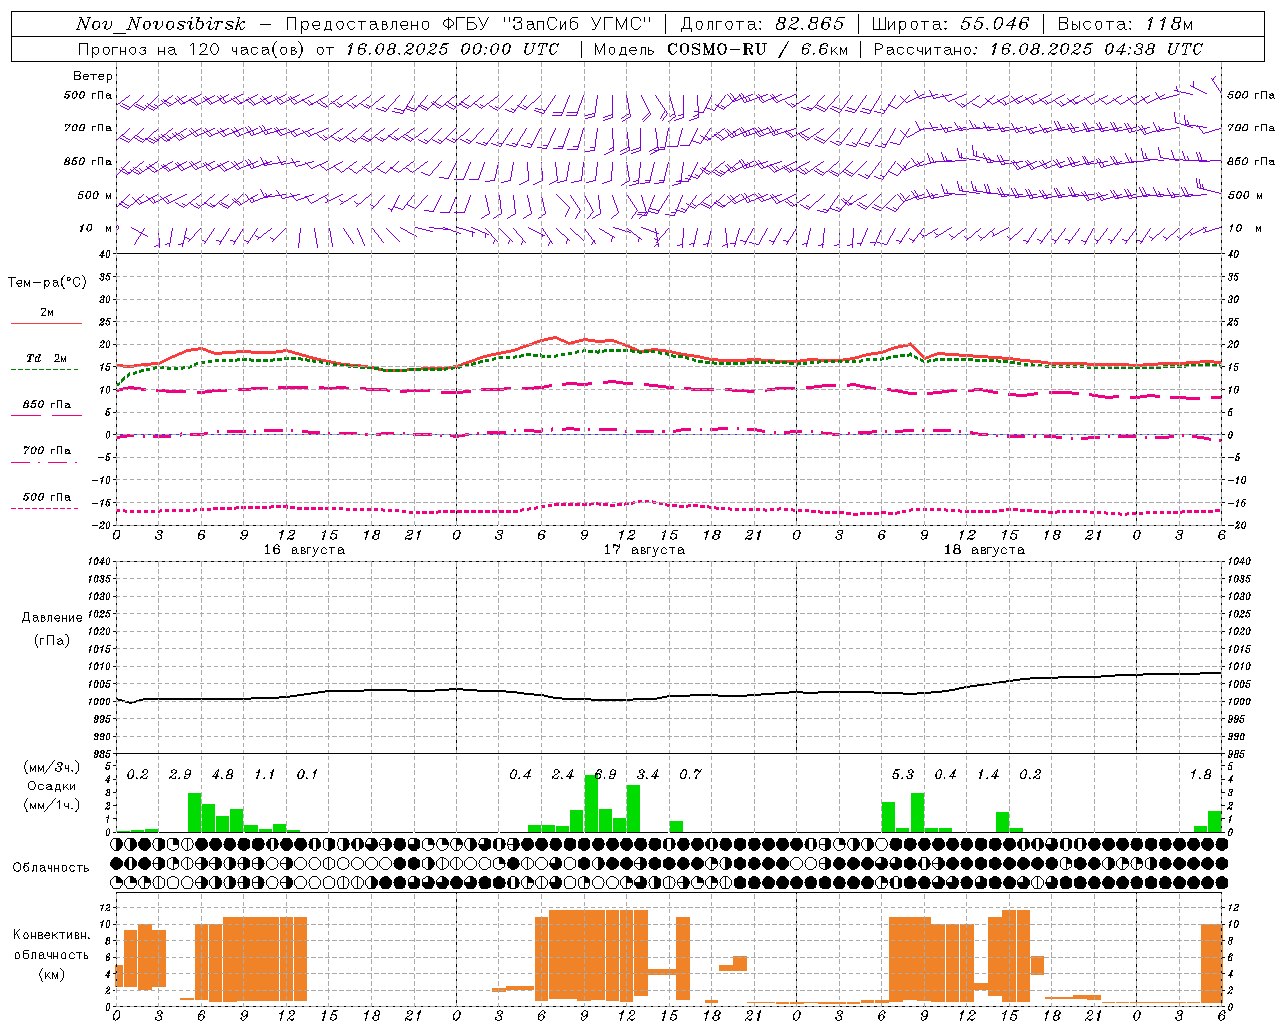Click the Тем-ра(°C) axis title
Screen dimensions: 1280x1024
pos(47,283)
